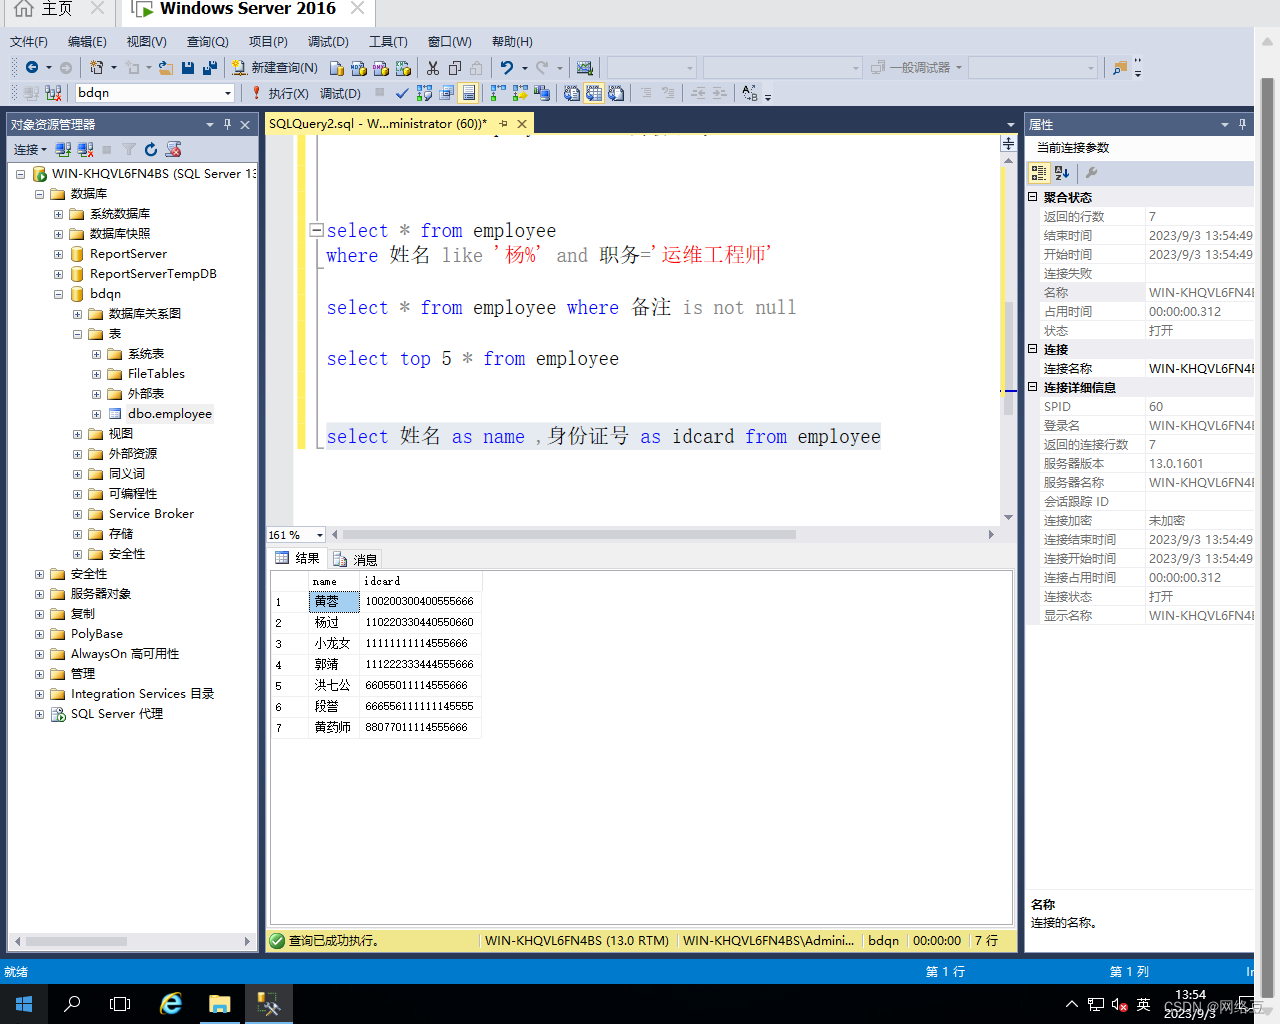Click the 调试(D) toolbar button
The image size is (1280, 1024).
coord(340,93)
